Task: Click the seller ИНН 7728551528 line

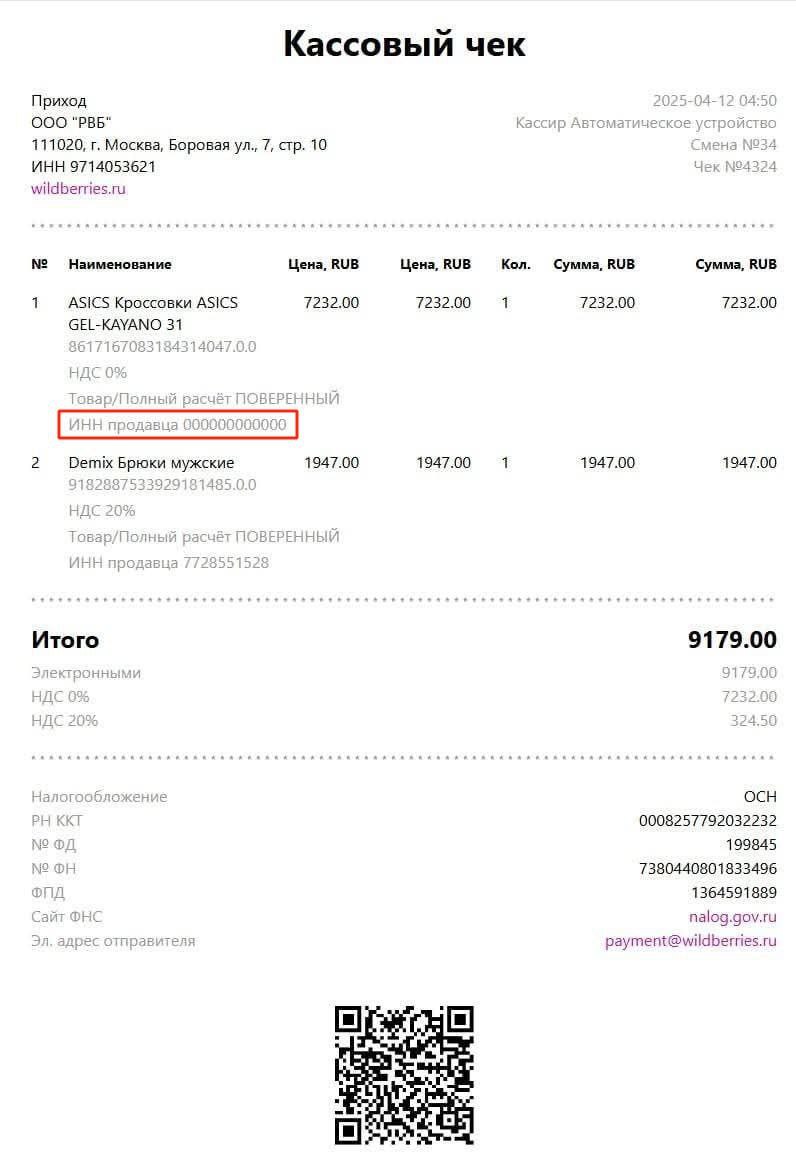Action: (x=168, y=563)
